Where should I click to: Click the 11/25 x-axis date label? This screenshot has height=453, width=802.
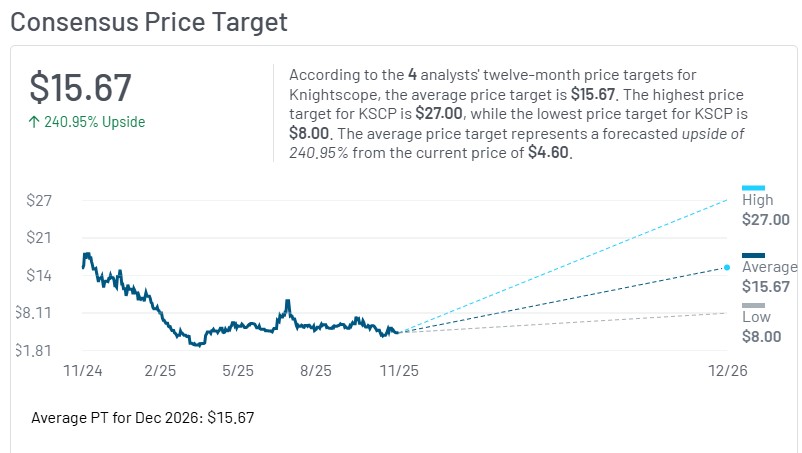pos(399,370)
